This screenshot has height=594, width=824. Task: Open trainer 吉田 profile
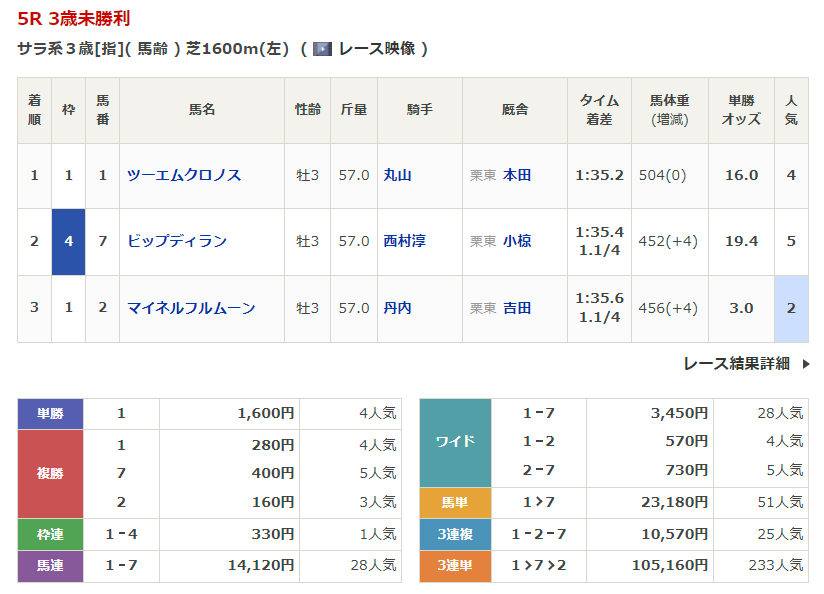click(517, 308)
